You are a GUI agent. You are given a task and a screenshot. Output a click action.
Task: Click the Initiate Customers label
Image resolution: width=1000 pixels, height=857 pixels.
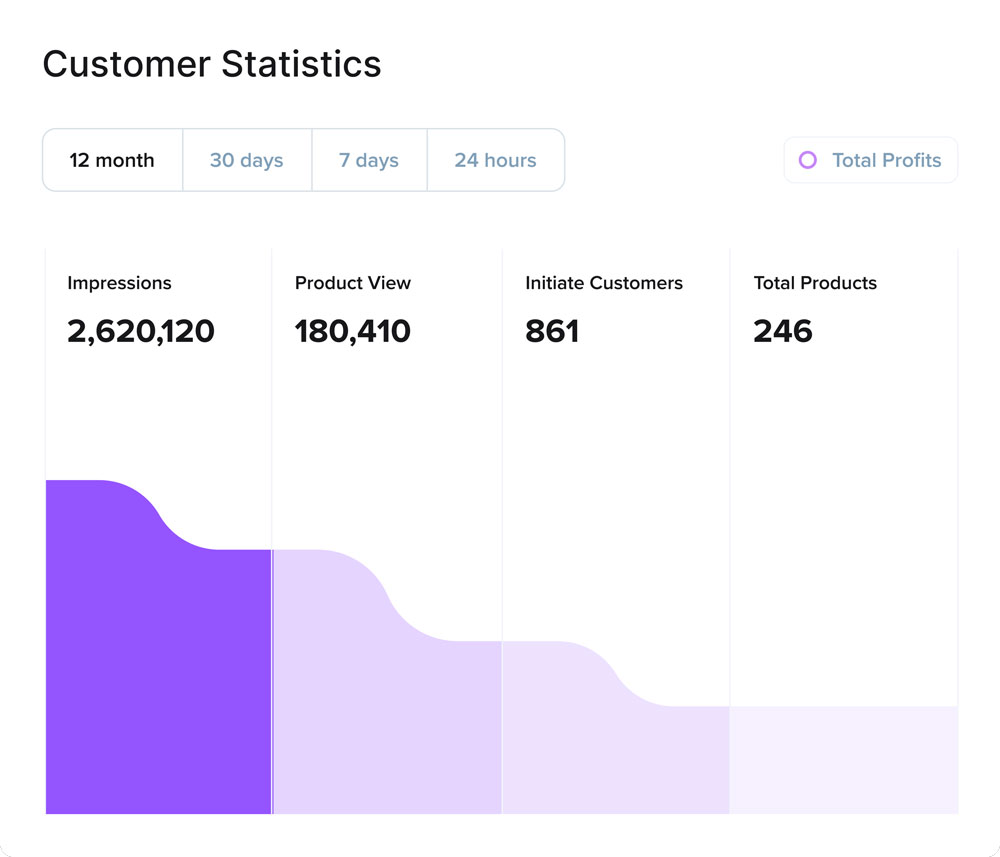pos(604,283)
